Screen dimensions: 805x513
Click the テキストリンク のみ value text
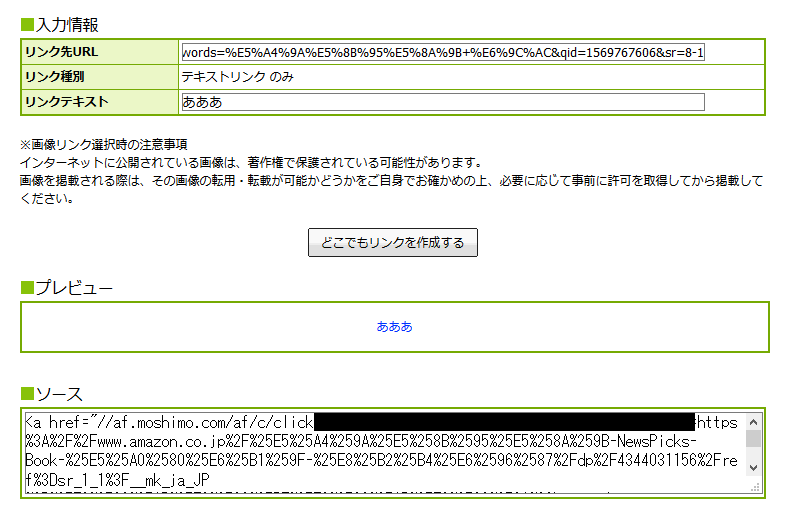click(x=237, y=77)
